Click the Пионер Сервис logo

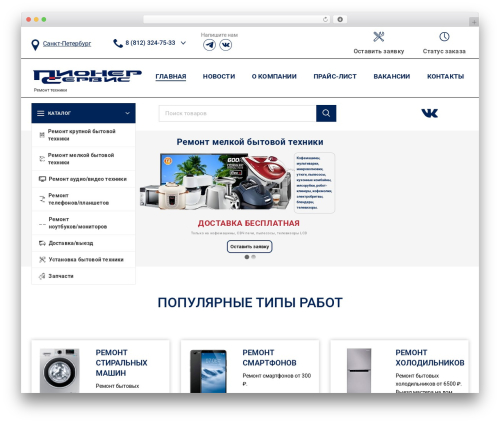coord(87,77)
